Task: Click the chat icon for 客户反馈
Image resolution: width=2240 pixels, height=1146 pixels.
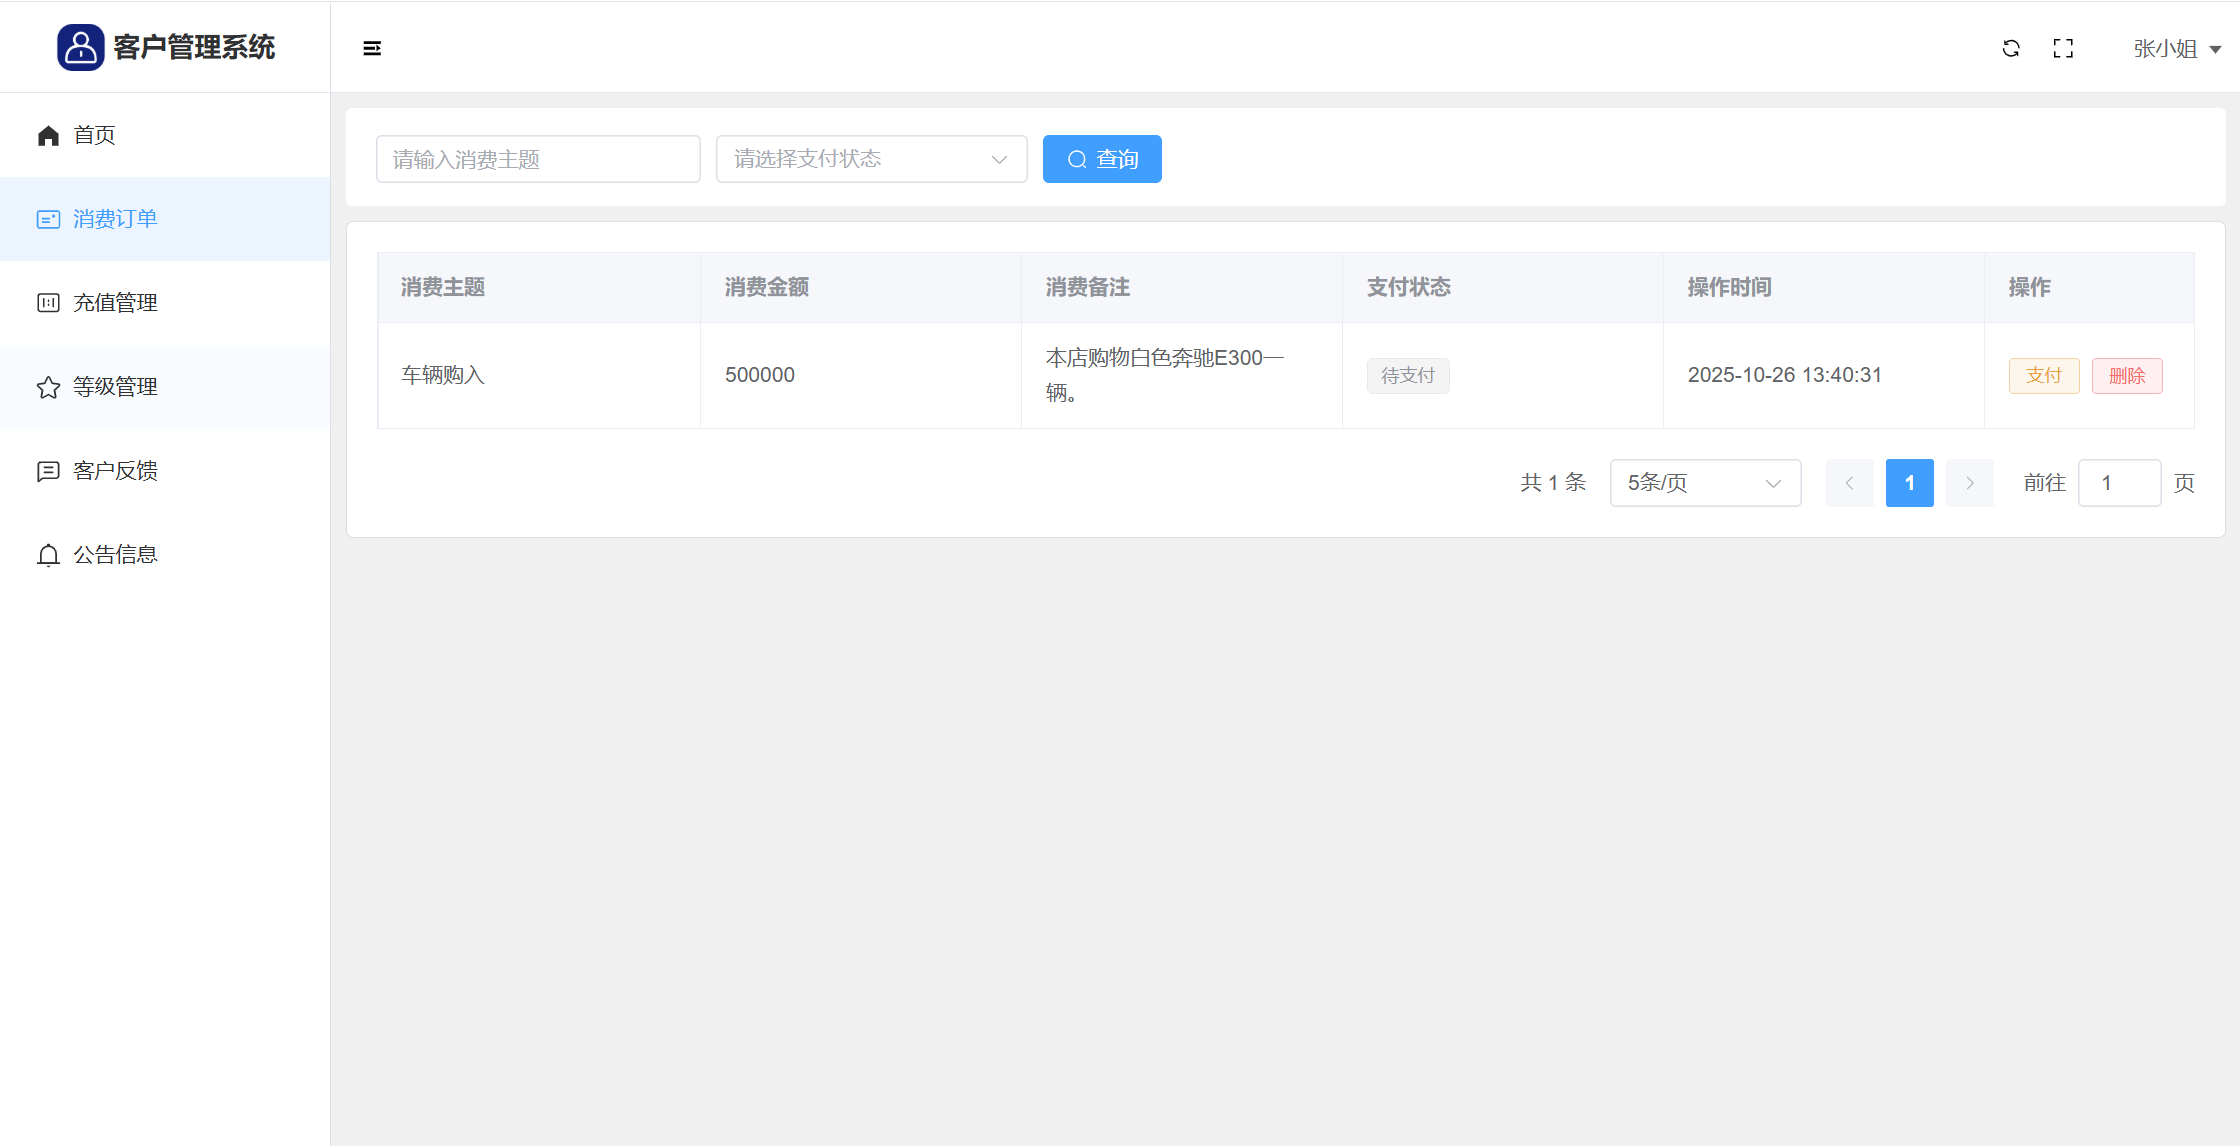Action: coord(48,471)
